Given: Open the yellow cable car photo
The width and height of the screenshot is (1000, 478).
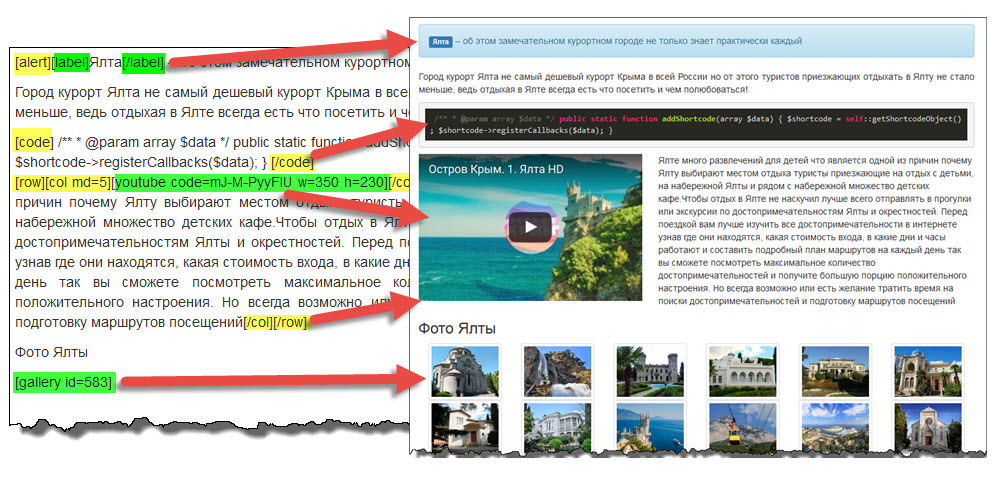Looking at the screenshot, I should pyautogui.click(x=742, y=427).
